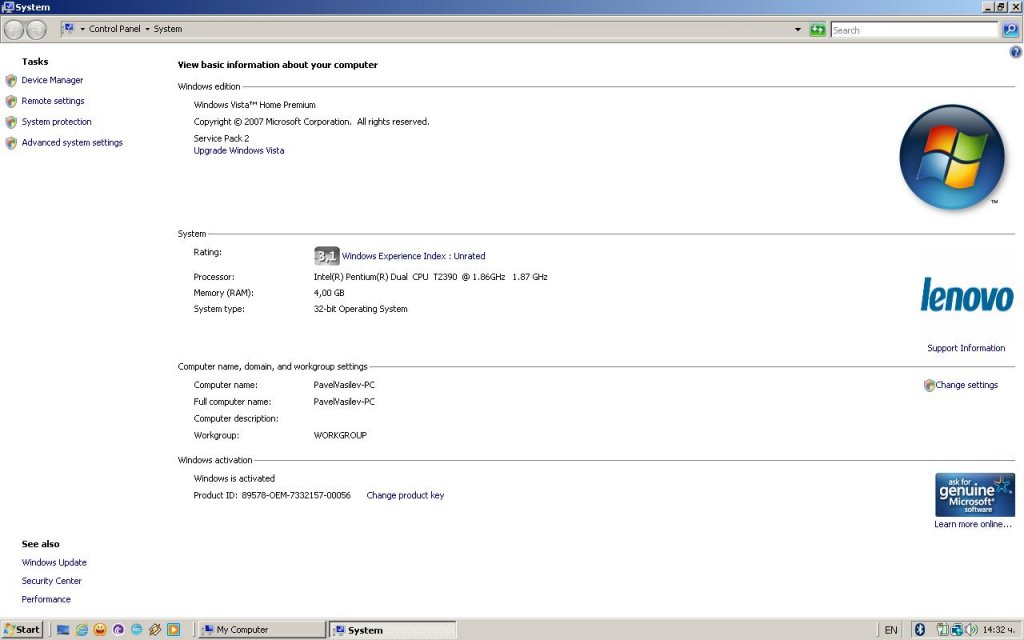Screen dimensions: 1024x640
Task: Click the yellow knot-shaped quick launch icon
Action: (x=155, y=630)
